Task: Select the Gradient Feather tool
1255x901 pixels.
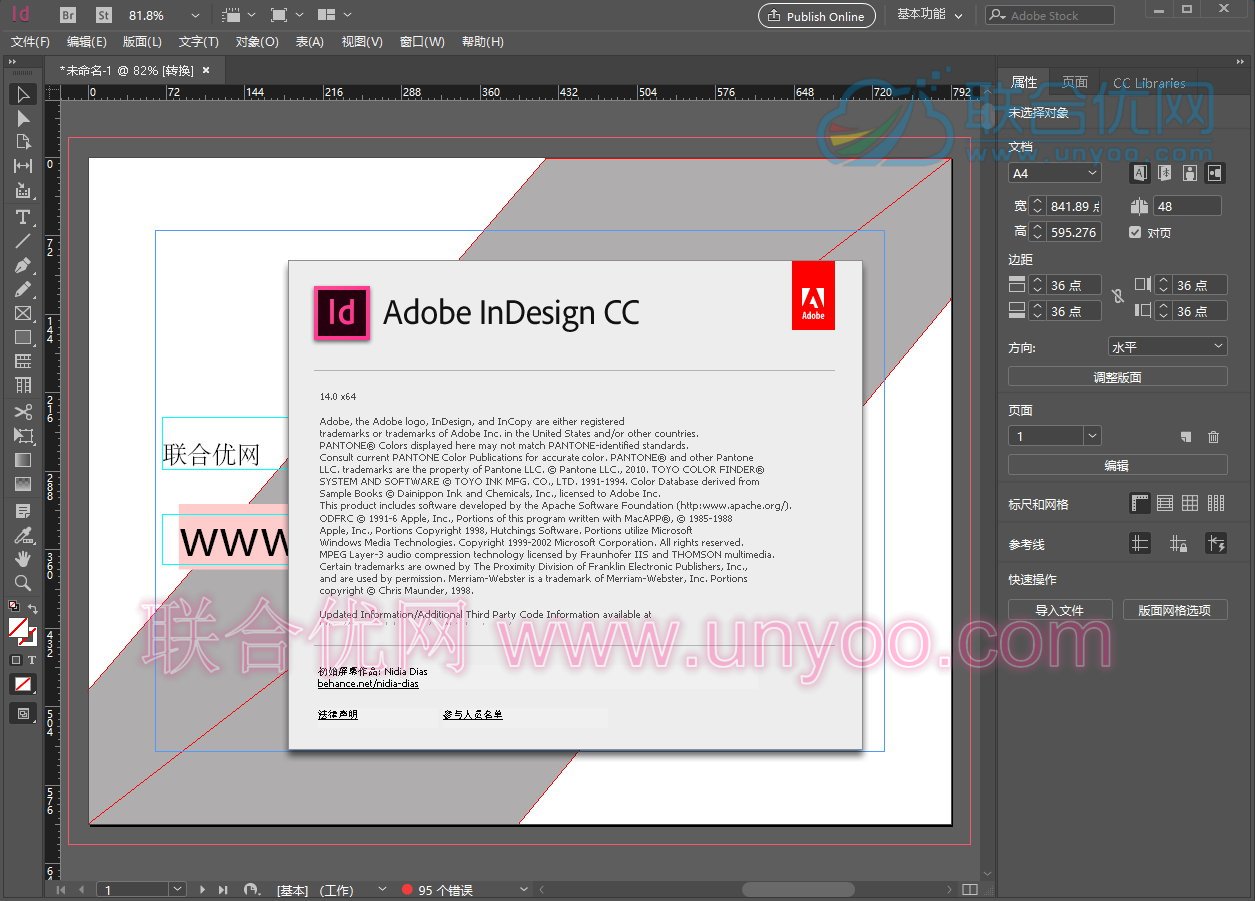Action: (23, 484)
